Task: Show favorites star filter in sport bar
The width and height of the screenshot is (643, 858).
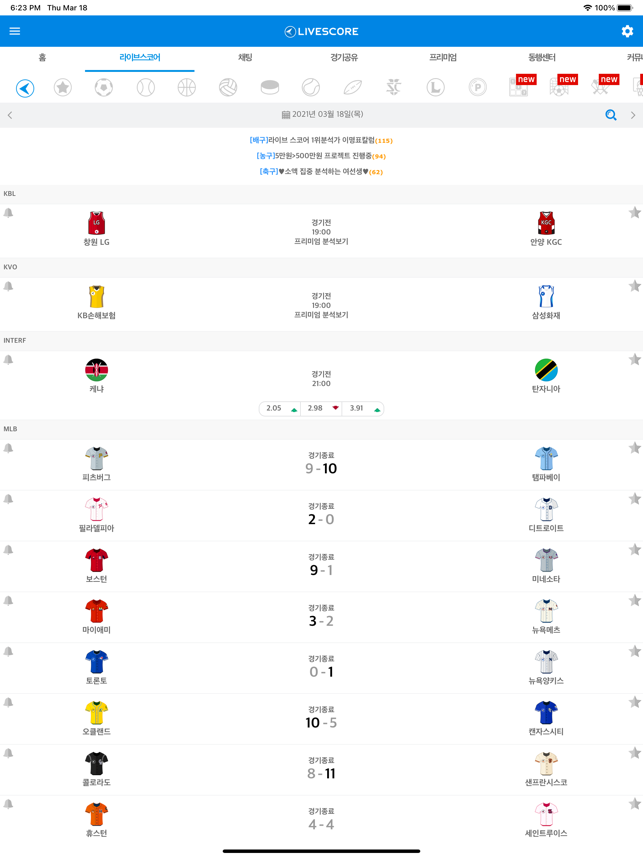Action: pos(63,88)
